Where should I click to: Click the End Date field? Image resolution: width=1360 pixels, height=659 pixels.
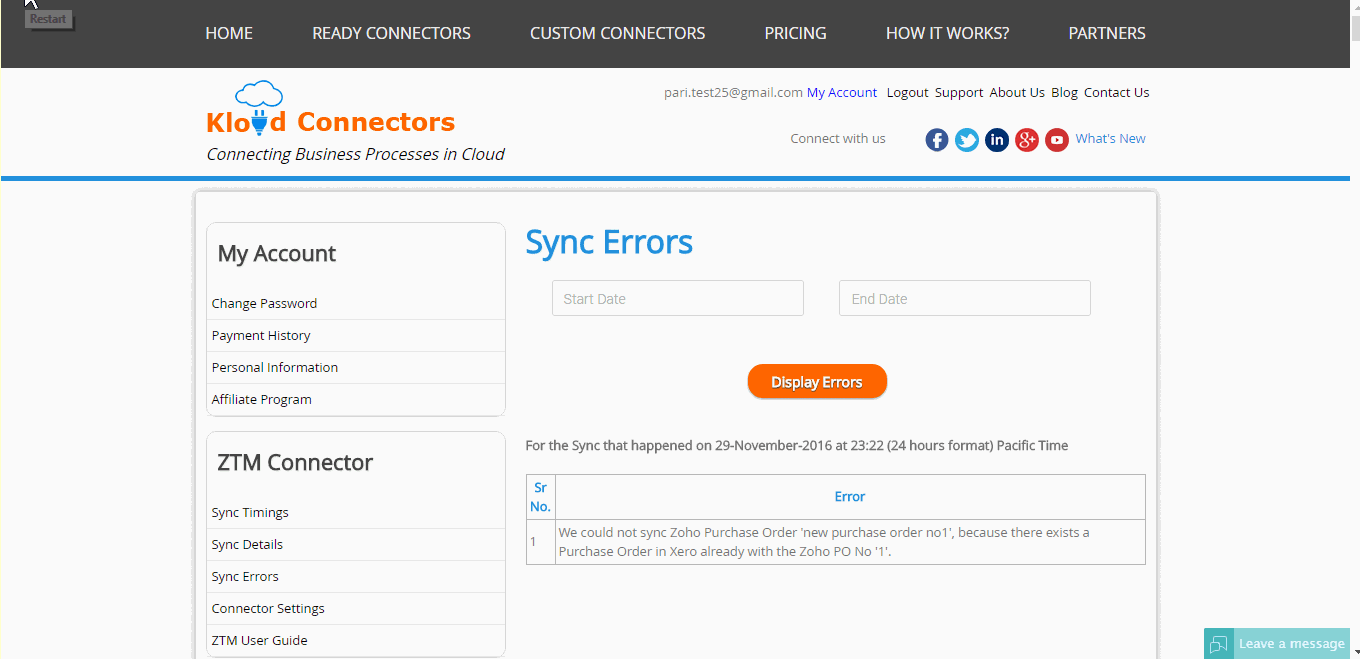pyautogui.click(x=965, y=298)
